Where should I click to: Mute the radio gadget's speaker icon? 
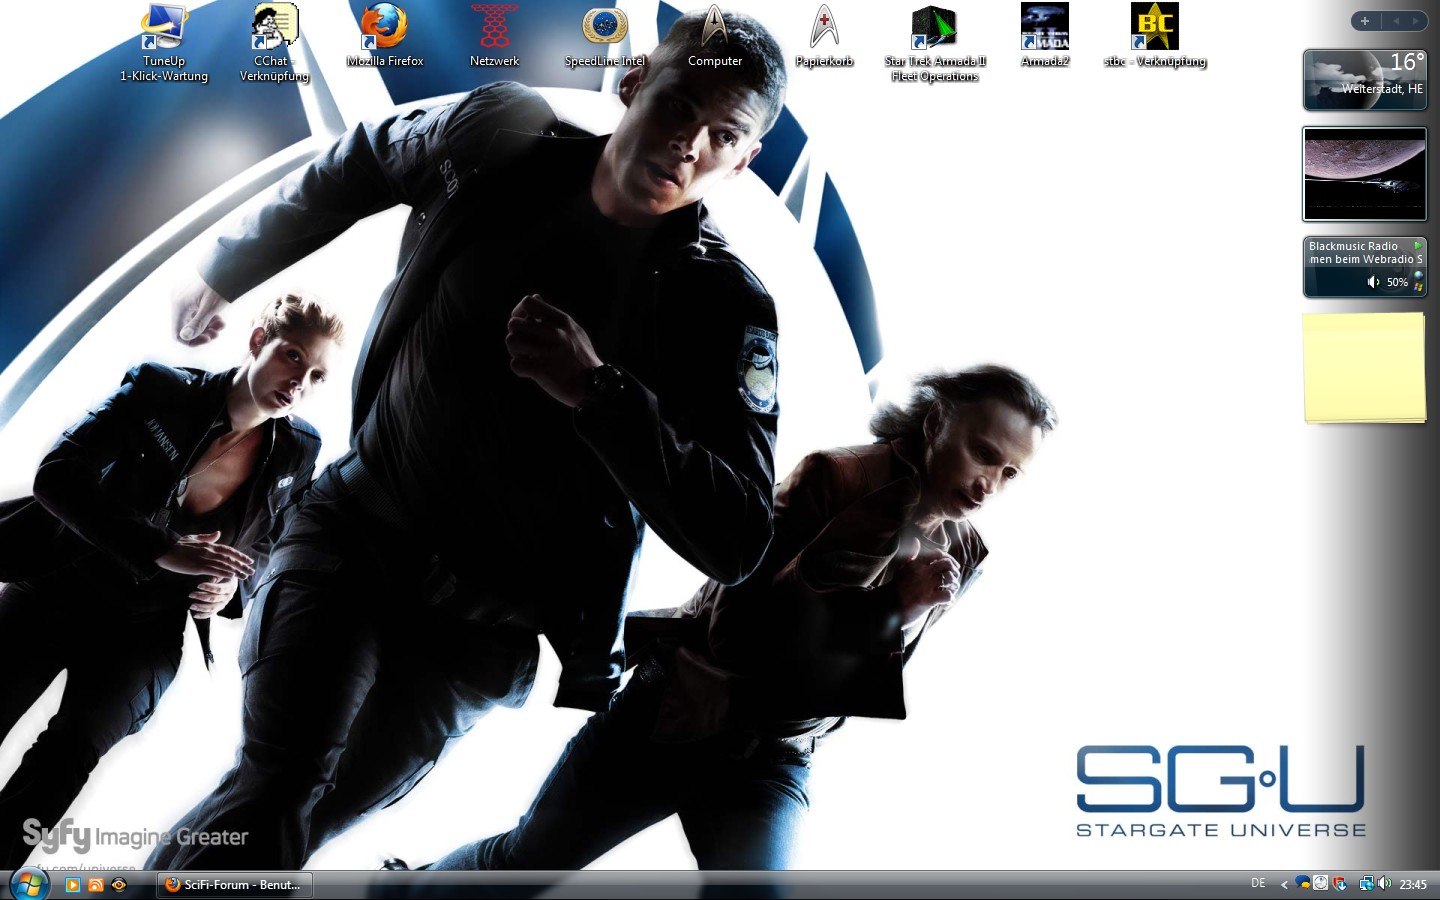[1373, 282]
